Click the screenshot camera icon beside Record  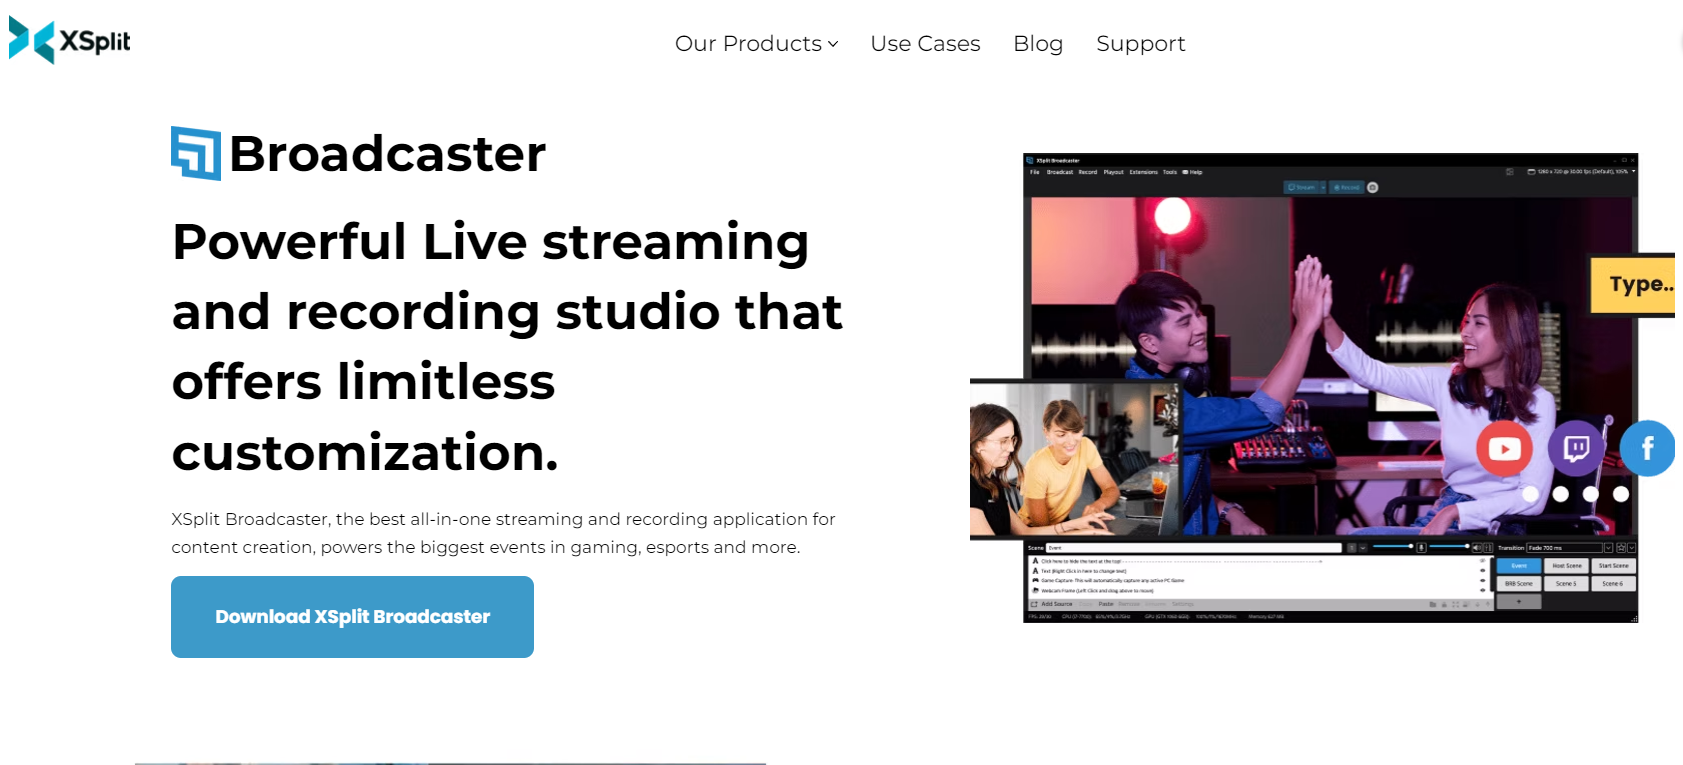[x=1372, y=187]
